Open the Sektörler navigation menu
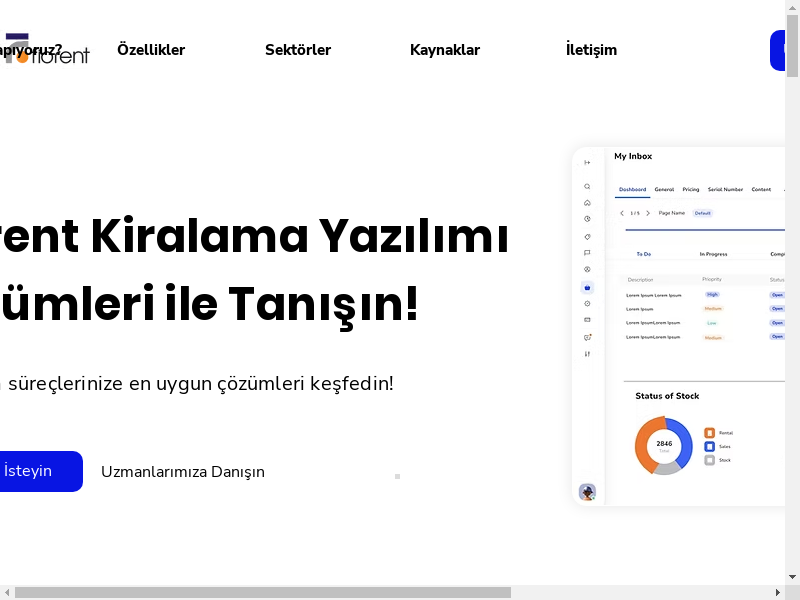Viewport: 800px width, 600px height. (298, 50)
